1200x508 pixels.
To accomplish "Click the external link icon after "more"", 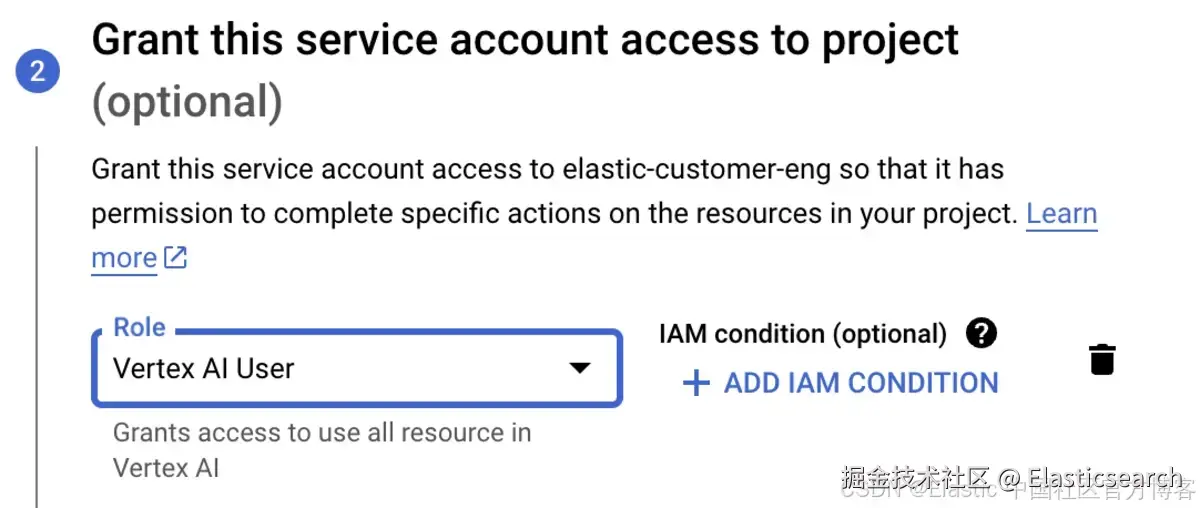I will (176, 258).
